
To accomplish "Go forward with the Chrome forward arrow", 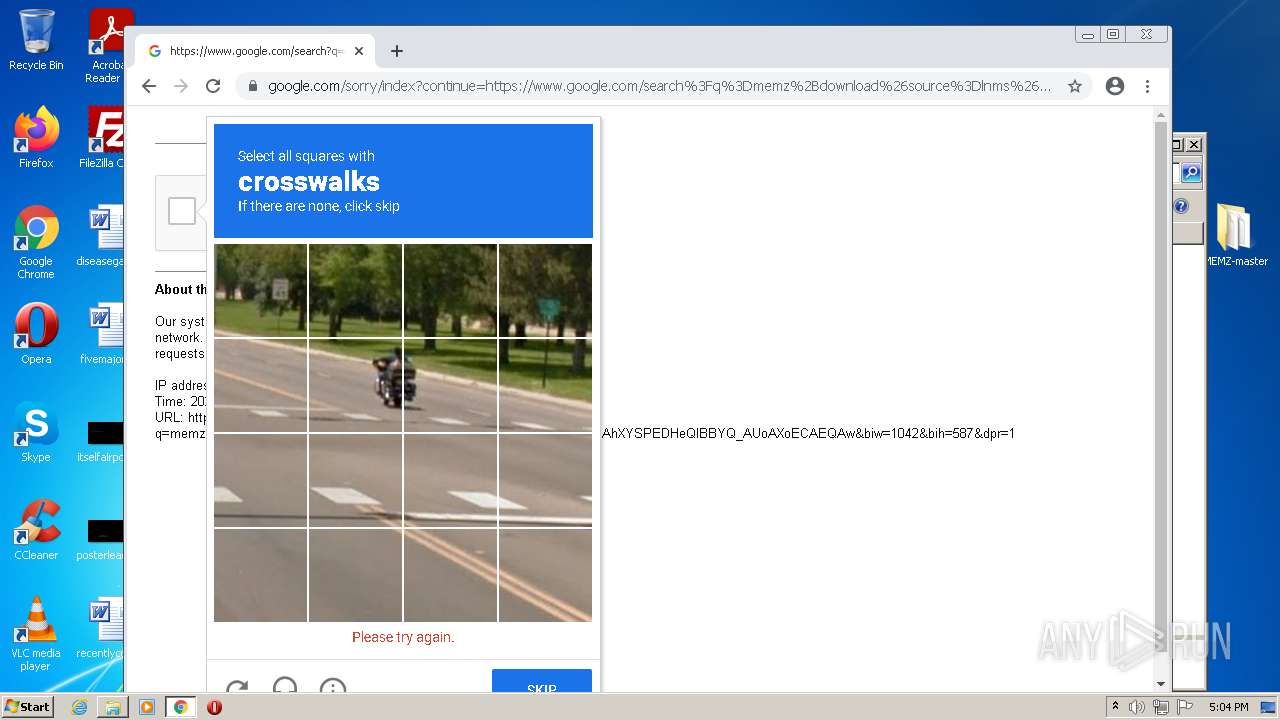I will (181, 86).
